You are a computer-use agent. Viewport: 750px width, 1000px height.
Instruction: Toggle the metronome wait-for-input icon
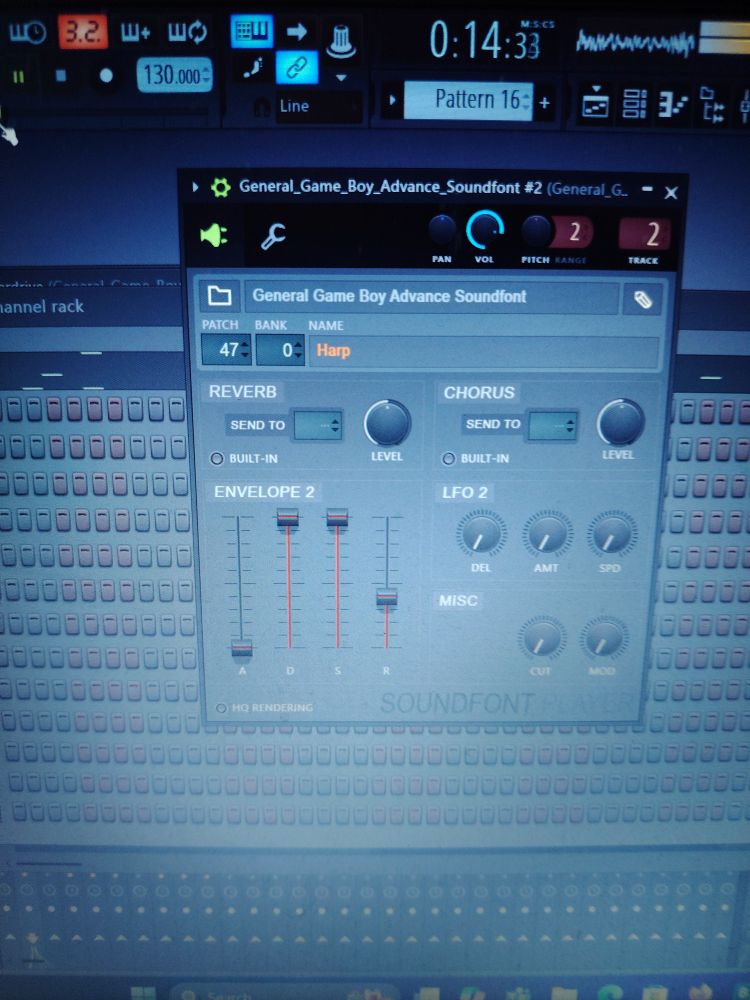(27, 32)
